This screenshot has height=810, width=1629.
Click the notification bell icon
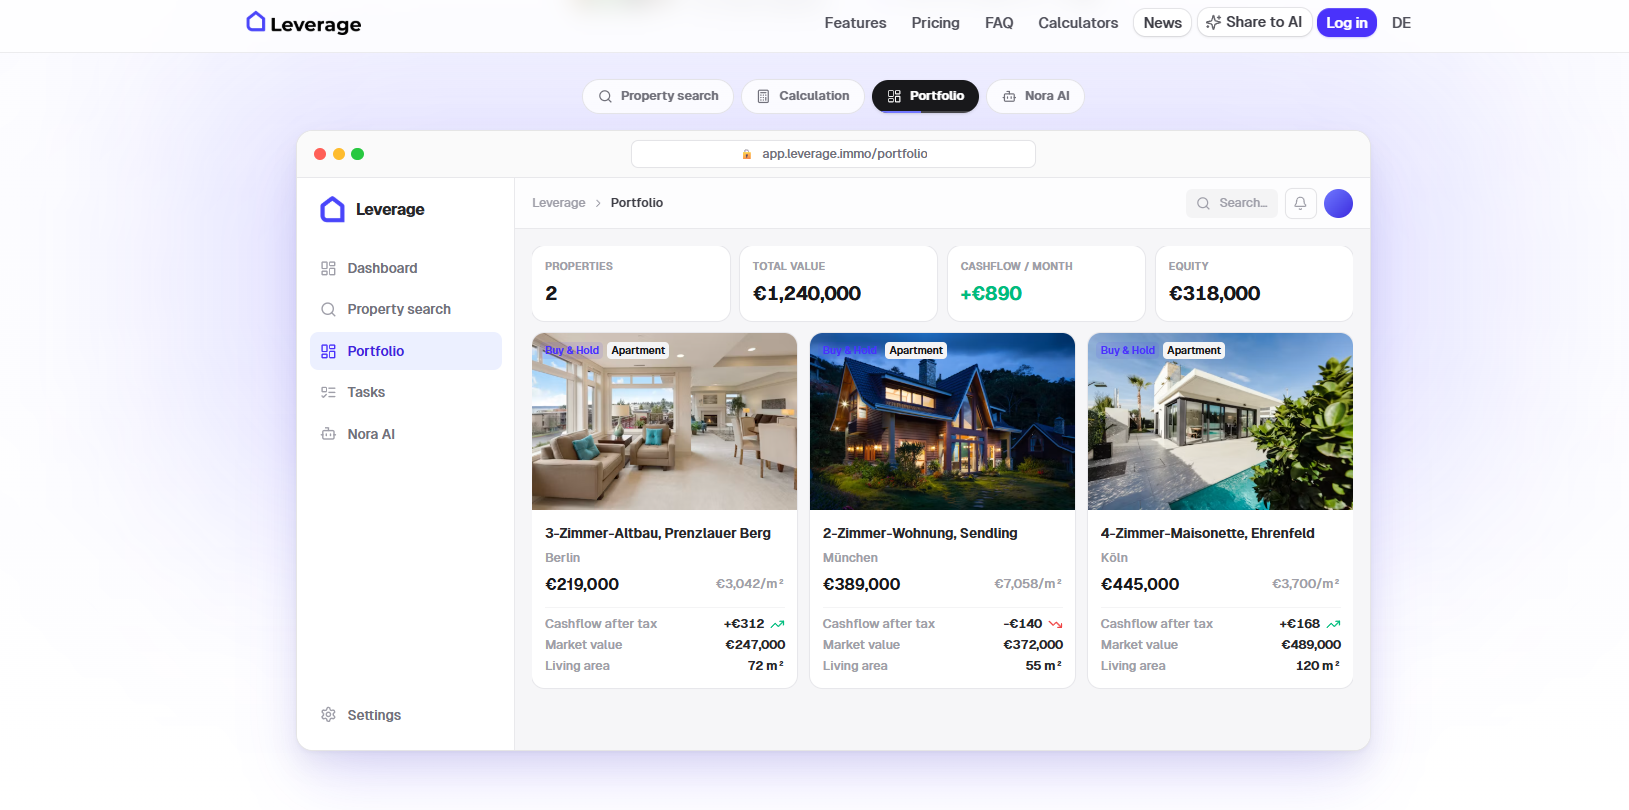tap(1300, 203)
